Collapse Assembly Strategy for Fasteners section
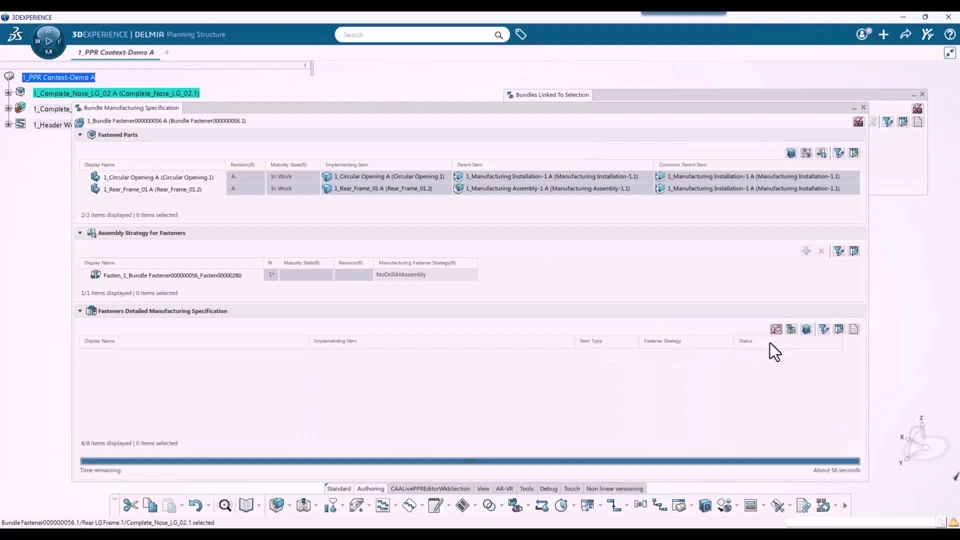The height and width of the screenshot is (540, 960). (80, 233)
